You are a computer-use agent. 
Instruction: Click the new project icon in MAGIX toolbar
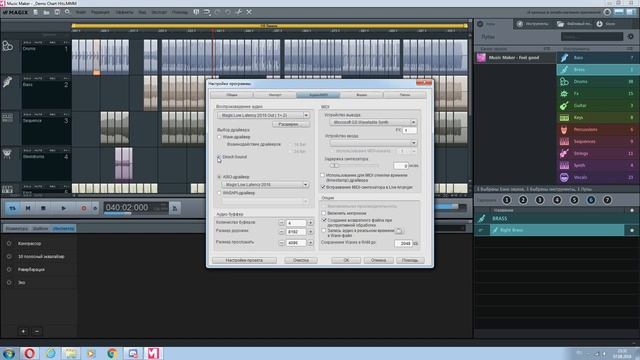[36, 12]
